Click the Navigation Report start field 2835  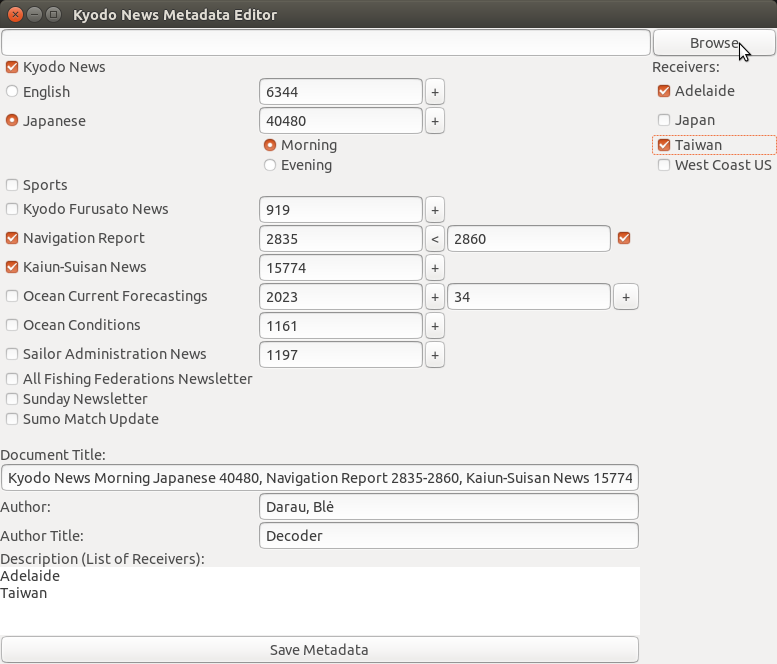point(341,239)
